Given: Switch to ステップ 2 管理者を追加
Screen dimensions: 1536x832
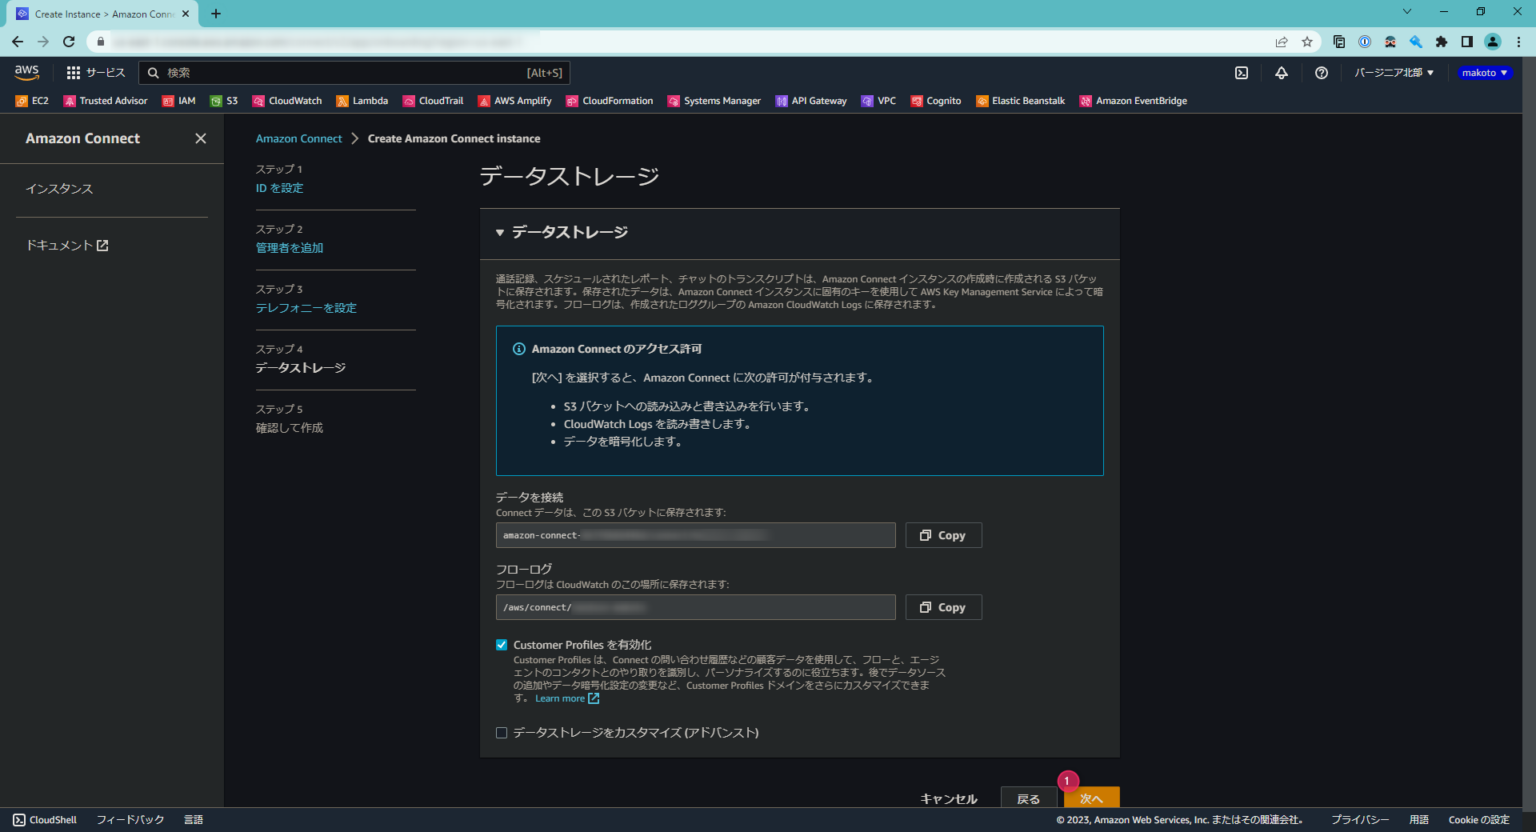Looking at the screenshot, I should click(289, 247).
